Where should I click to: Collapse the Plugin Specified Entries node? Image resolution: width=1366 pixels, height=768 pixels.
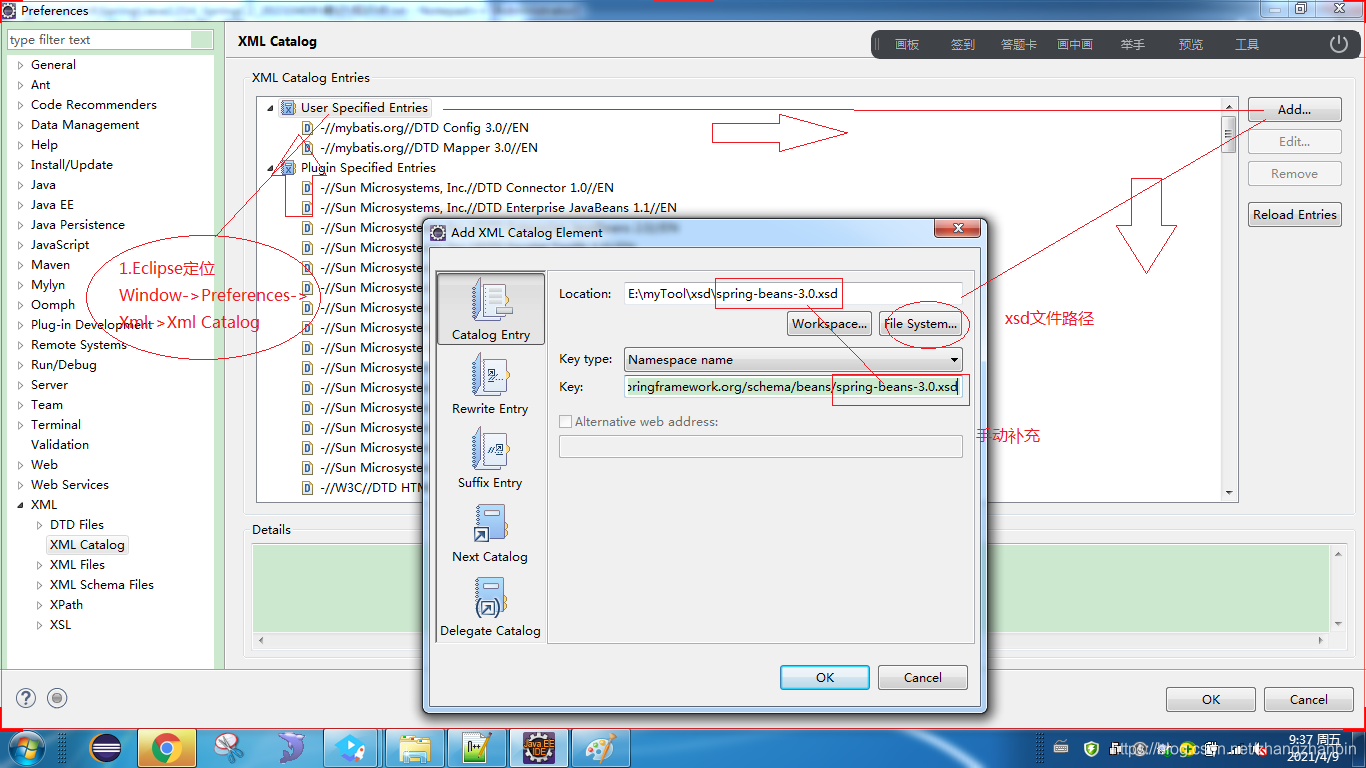[269, 167]
